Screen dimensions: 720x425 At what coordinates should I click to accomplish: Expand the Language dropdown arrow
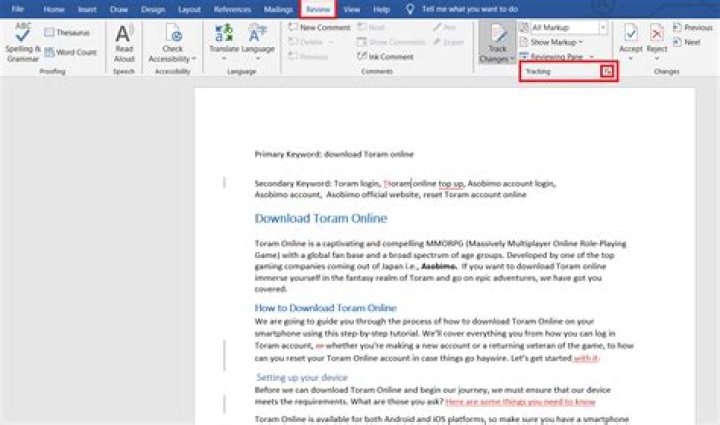258,59
